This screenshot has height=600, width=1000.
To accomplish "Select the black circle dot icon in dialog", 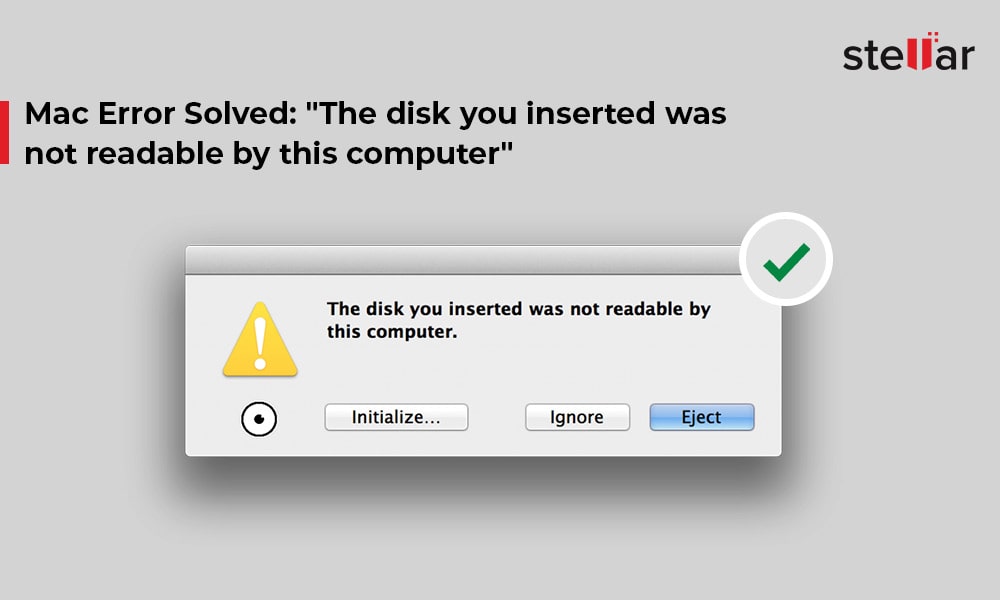I will 259,419.
